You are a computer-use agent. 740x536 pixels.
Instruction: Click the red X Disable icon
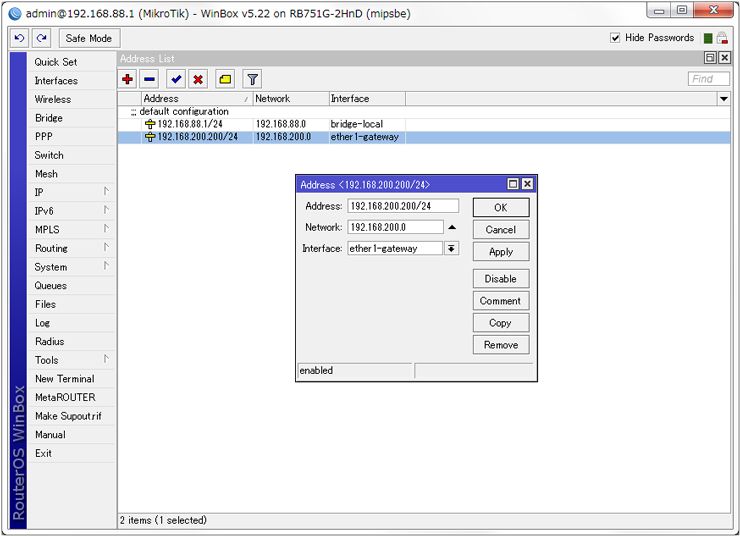198,79
